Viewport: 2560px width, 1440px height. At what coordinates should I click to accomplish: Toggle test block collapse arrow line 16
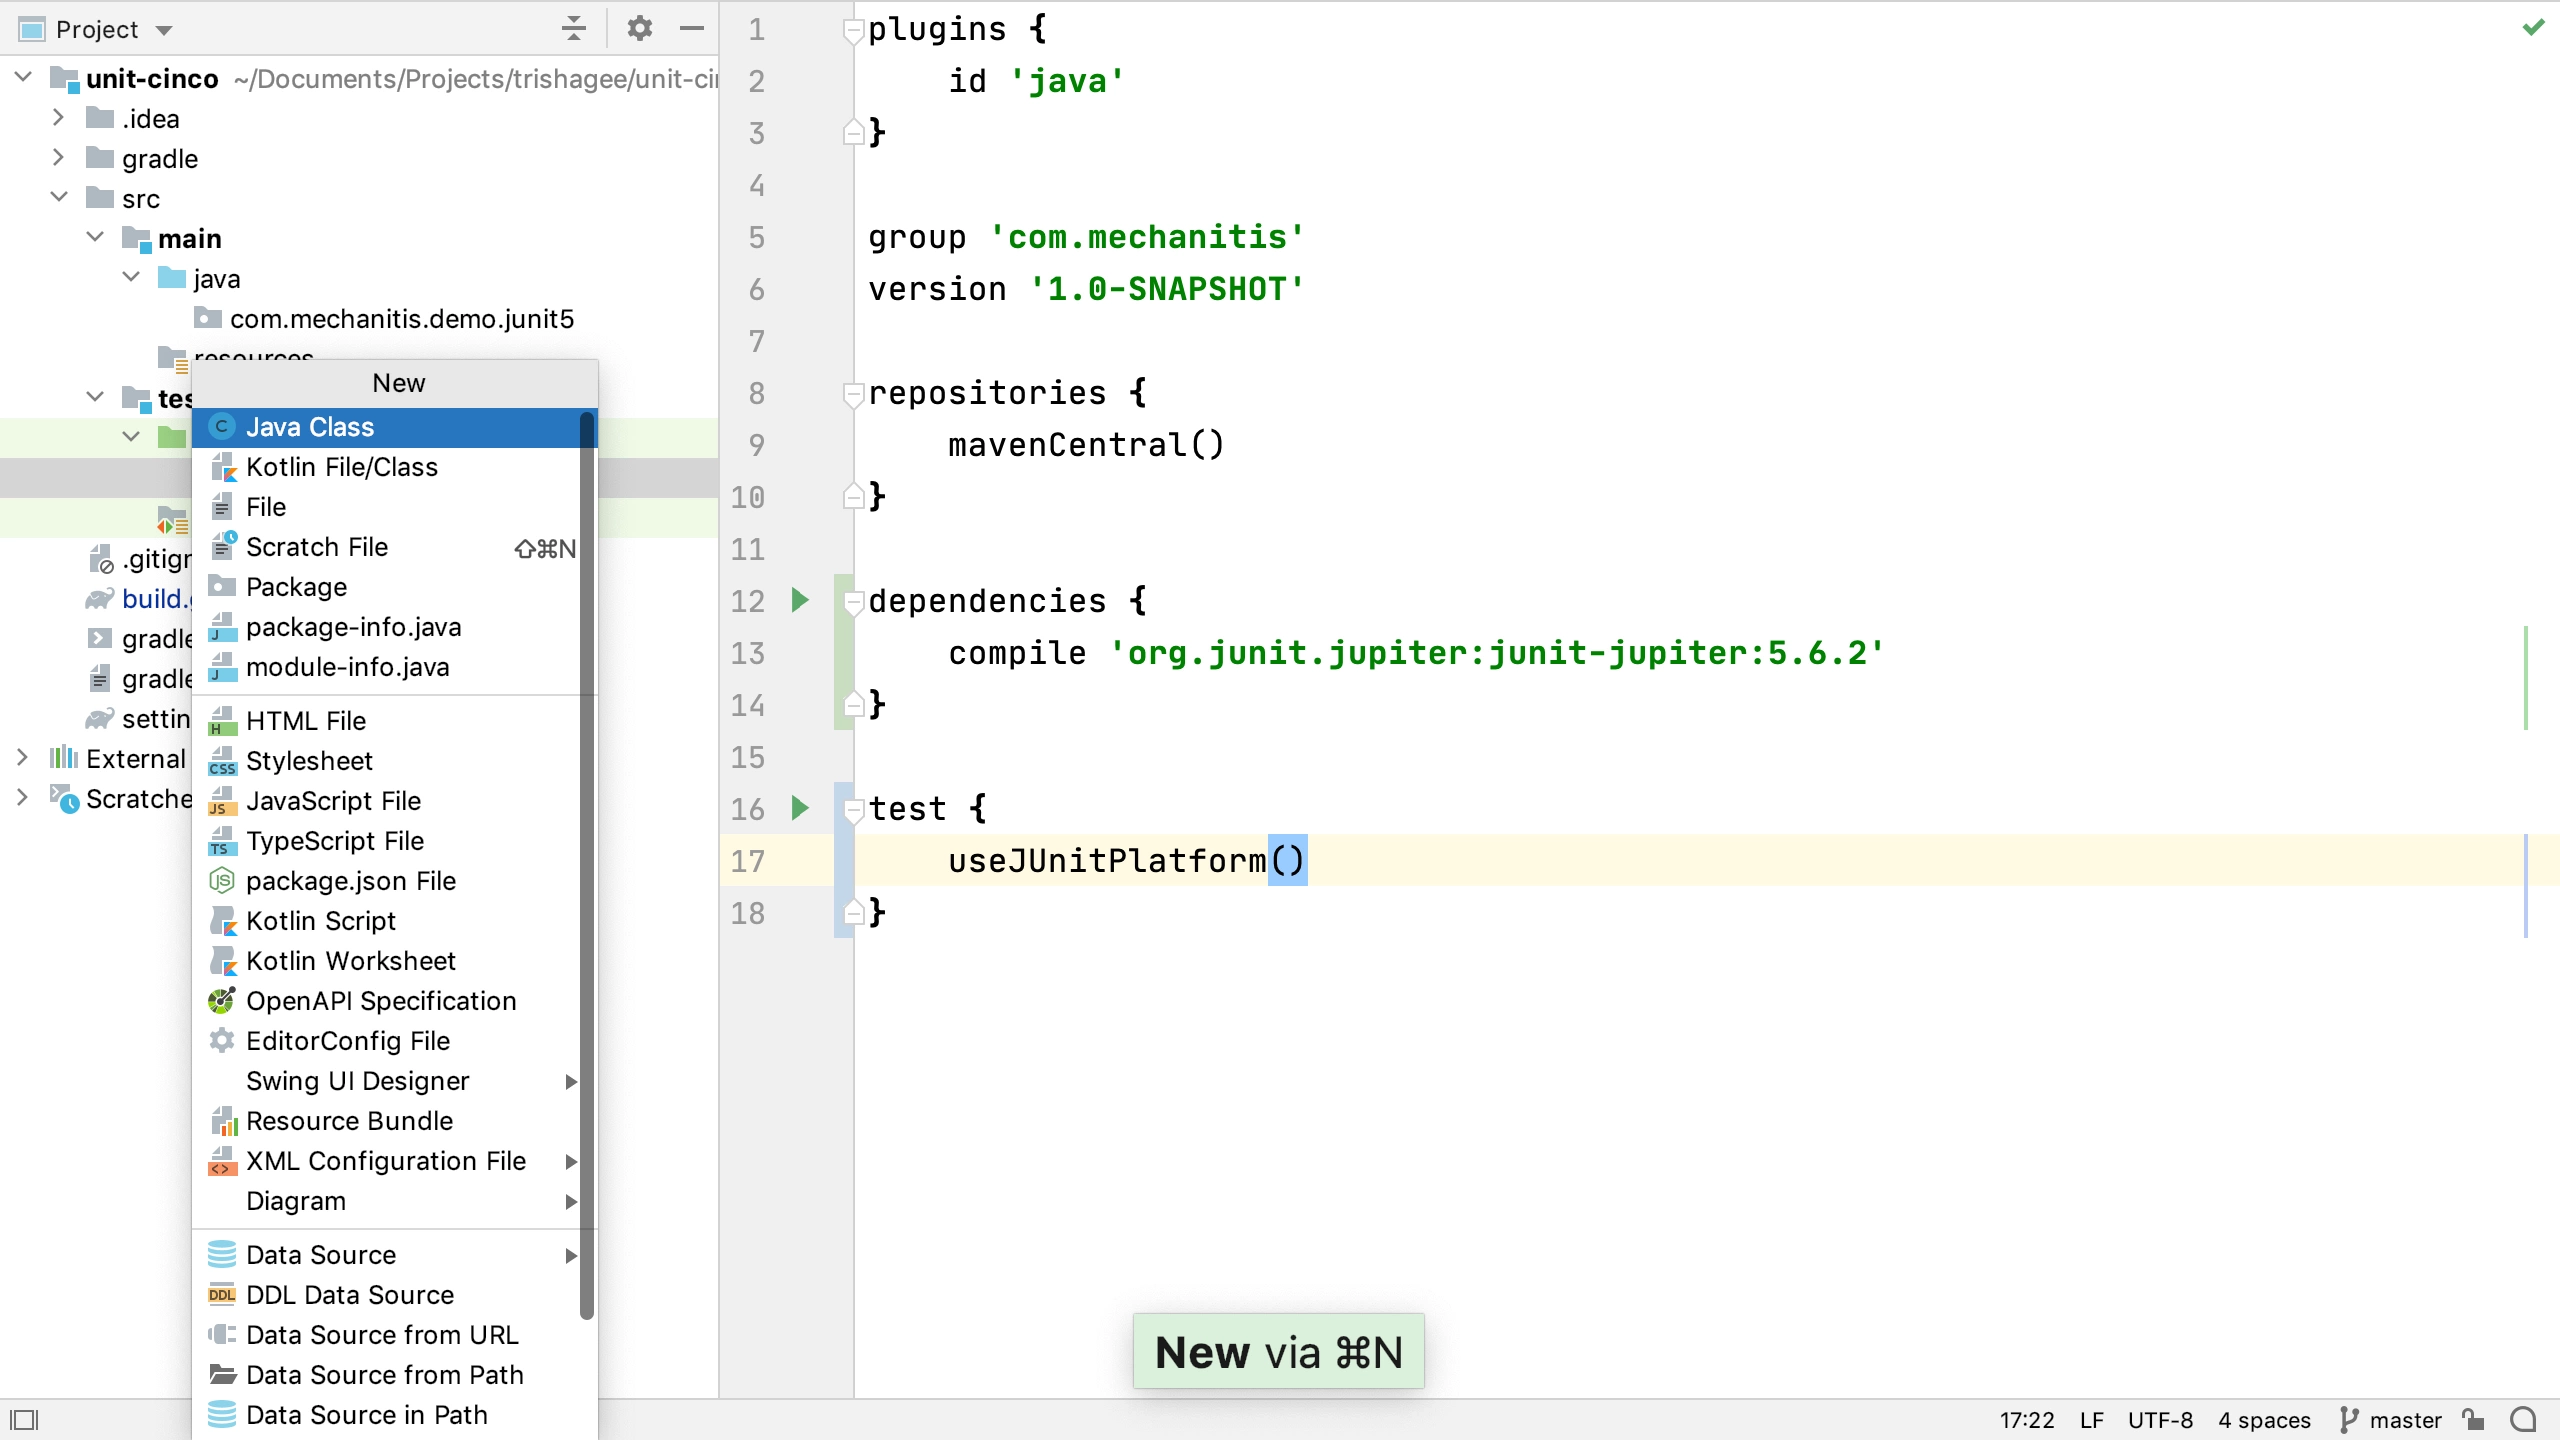851,809
